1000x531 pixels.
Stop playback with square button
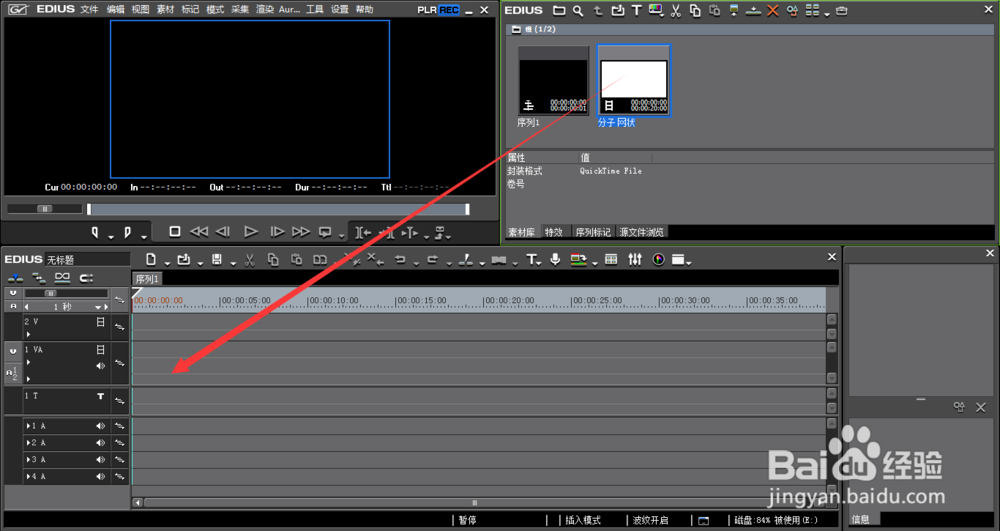tap(175, 232)
